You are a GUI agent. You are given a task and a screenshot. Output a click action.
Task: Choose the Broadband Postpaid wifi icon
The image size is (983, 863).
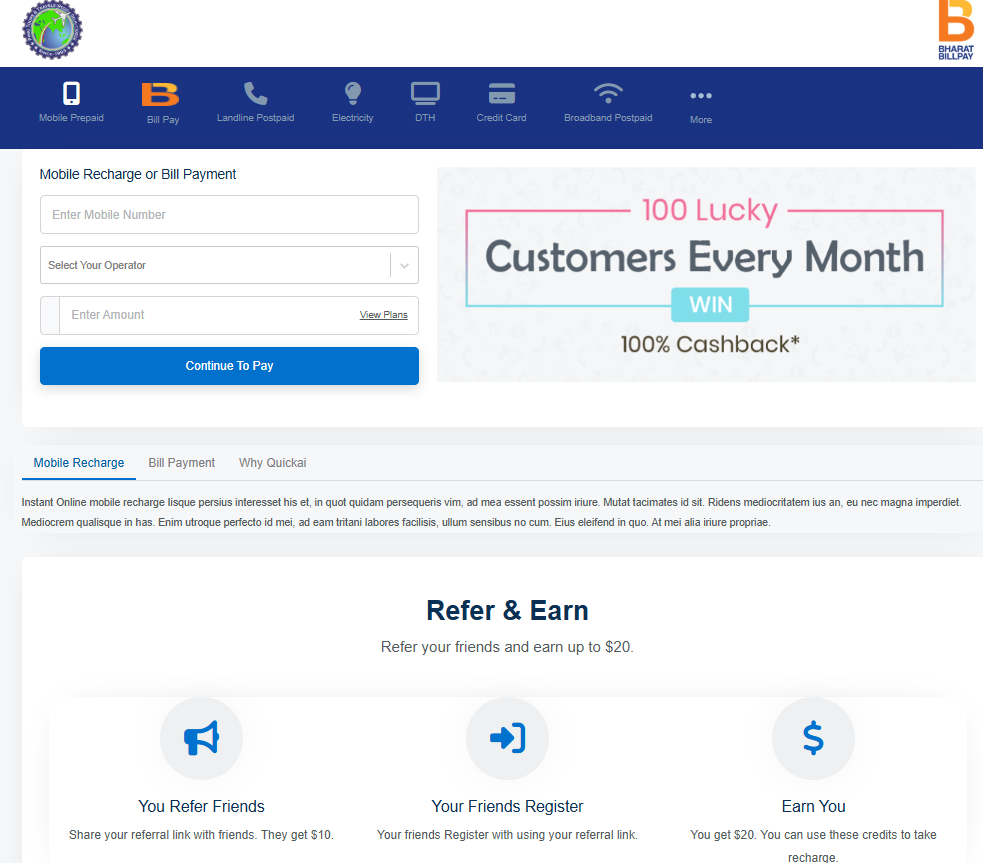(608, 93)
